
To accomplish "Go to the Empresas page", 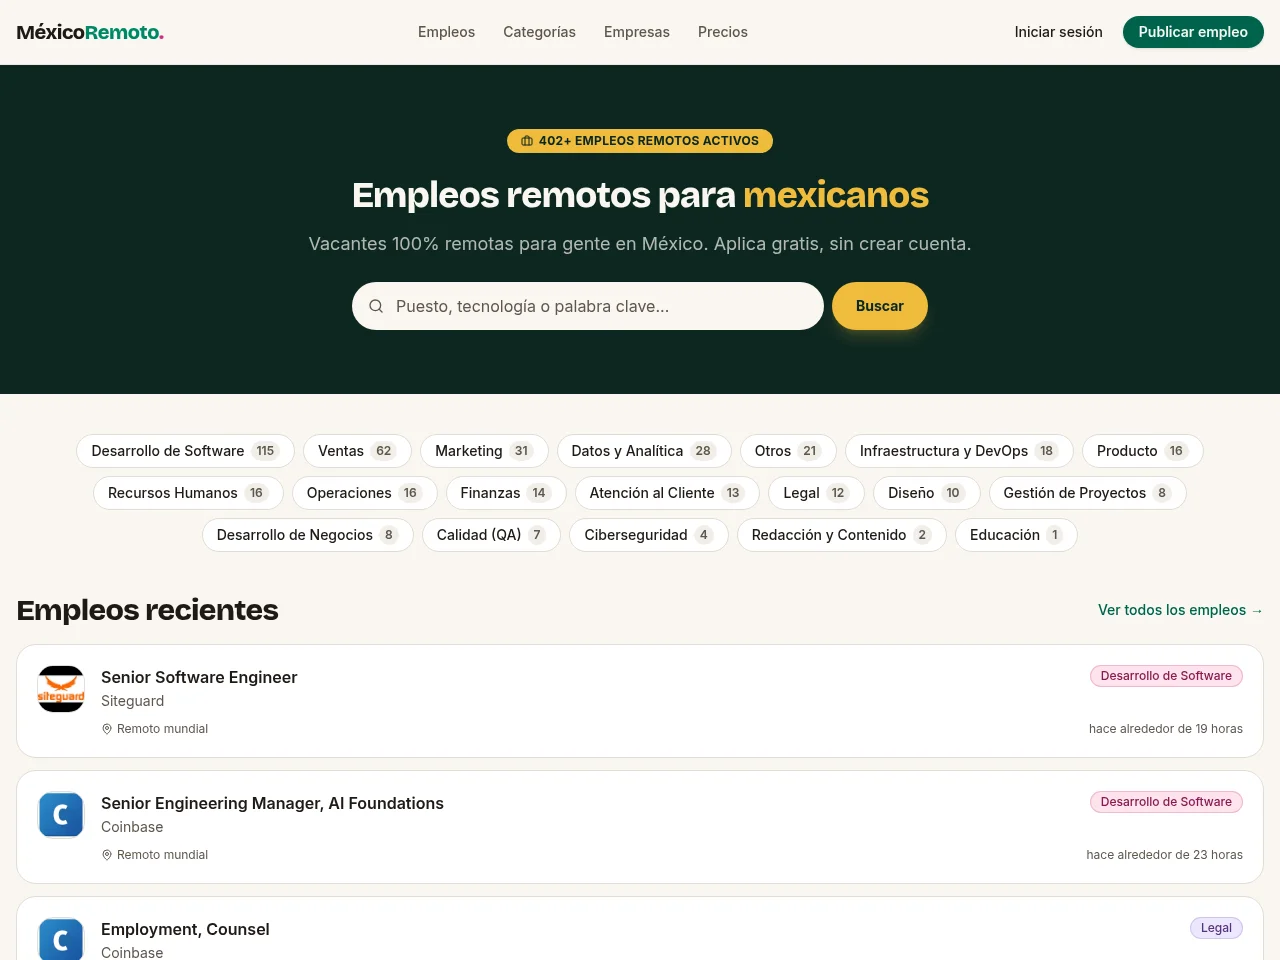I will pos(637,32).
